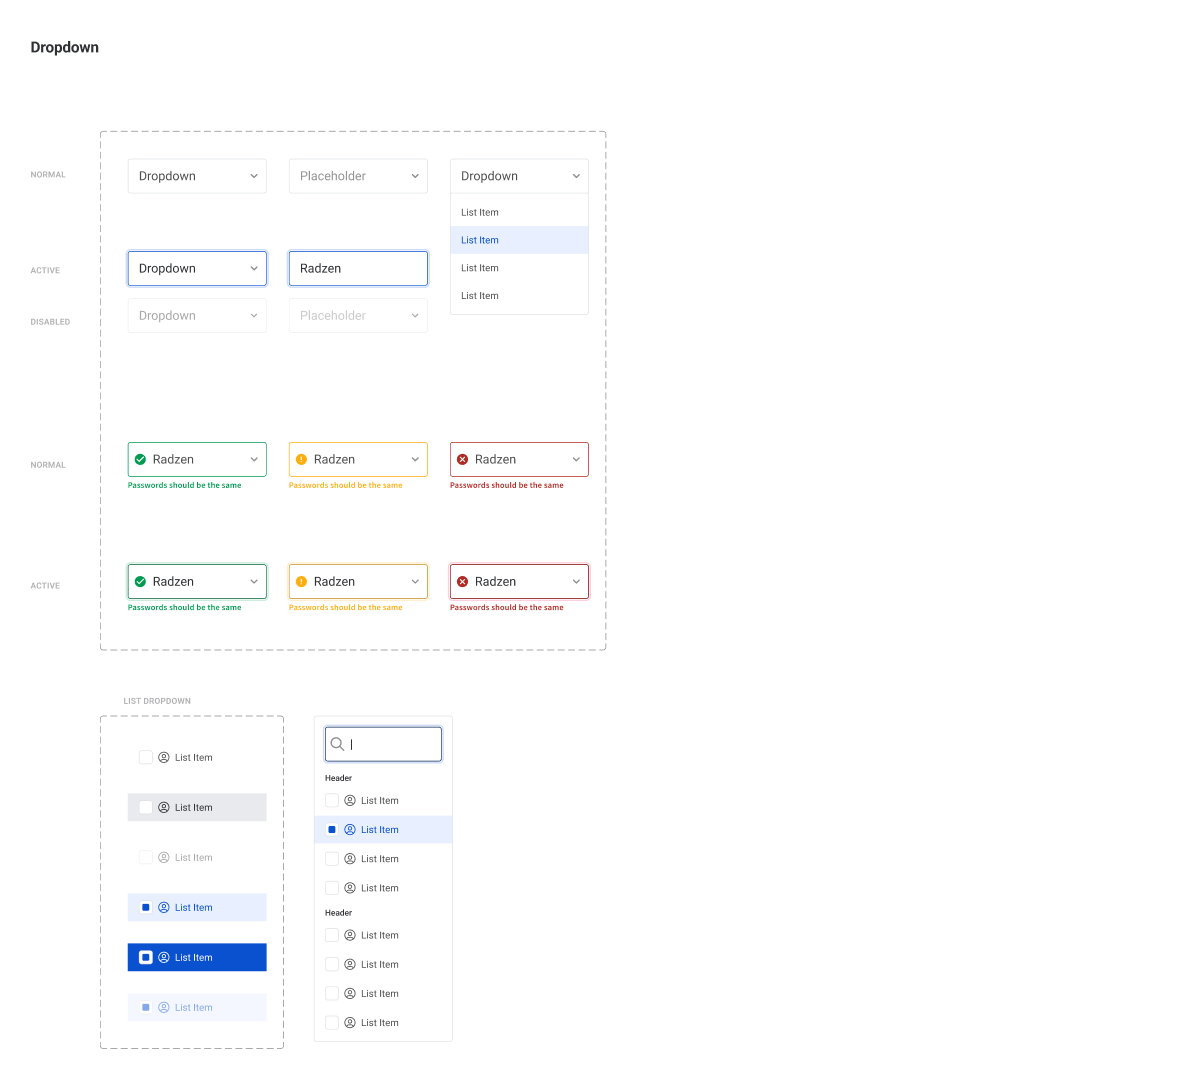
Task: Choose third List Item in expanded Dropdown menu
Action: [x=520, y=268]
